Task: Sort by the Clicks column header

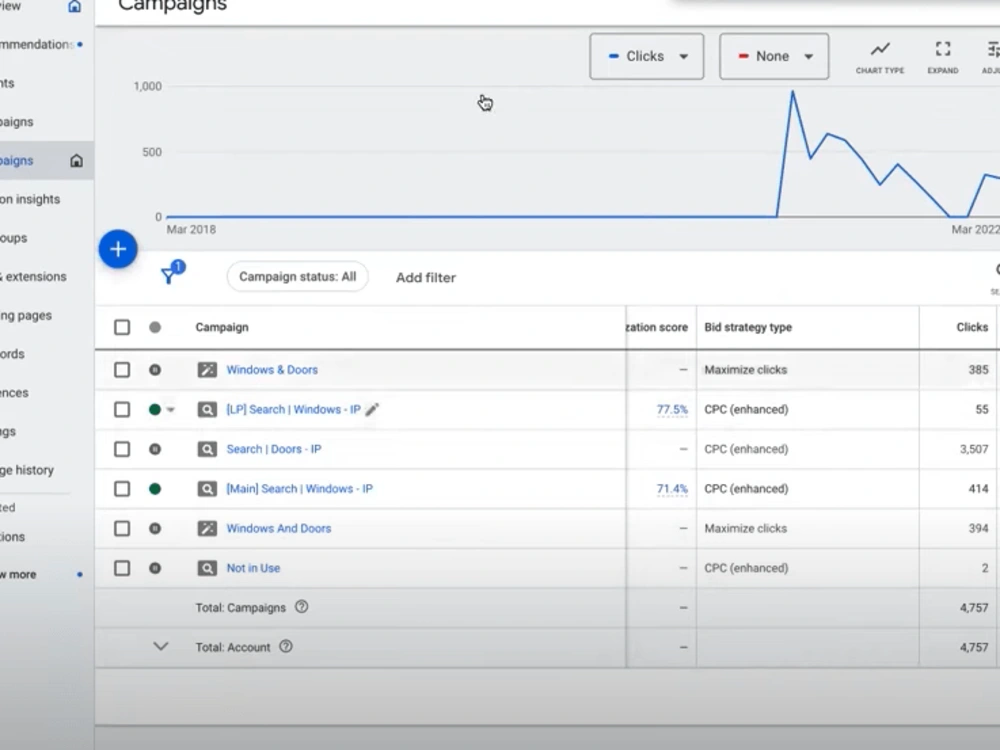Action: (x=972, y=327)
